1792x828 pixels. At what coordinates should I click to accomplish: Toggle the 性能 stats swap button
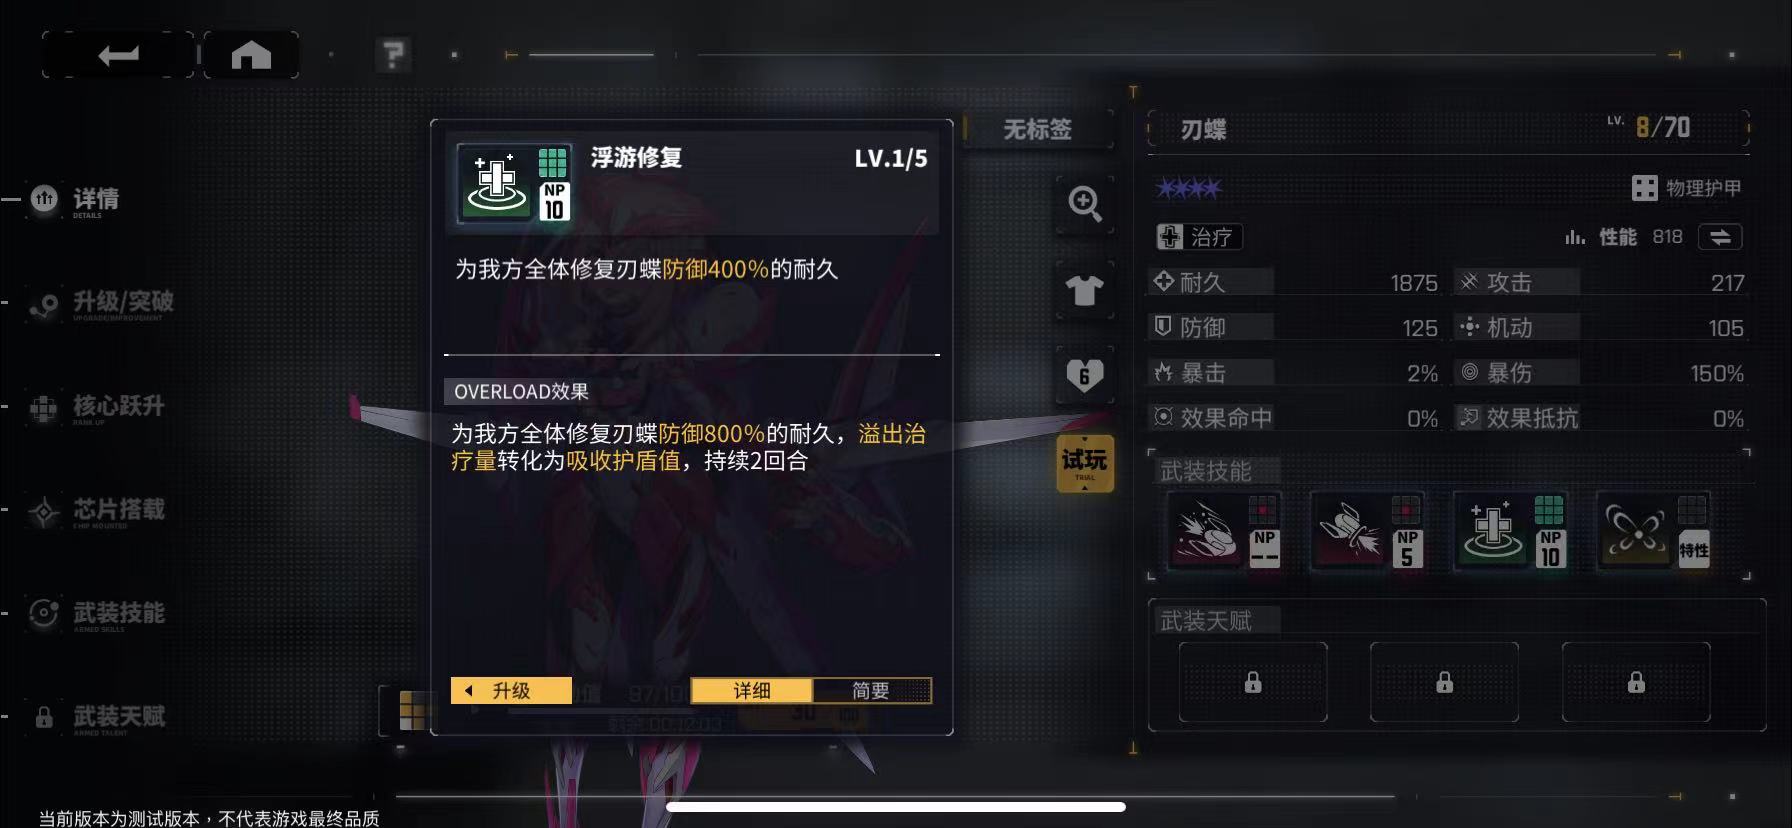(1720, 237)
